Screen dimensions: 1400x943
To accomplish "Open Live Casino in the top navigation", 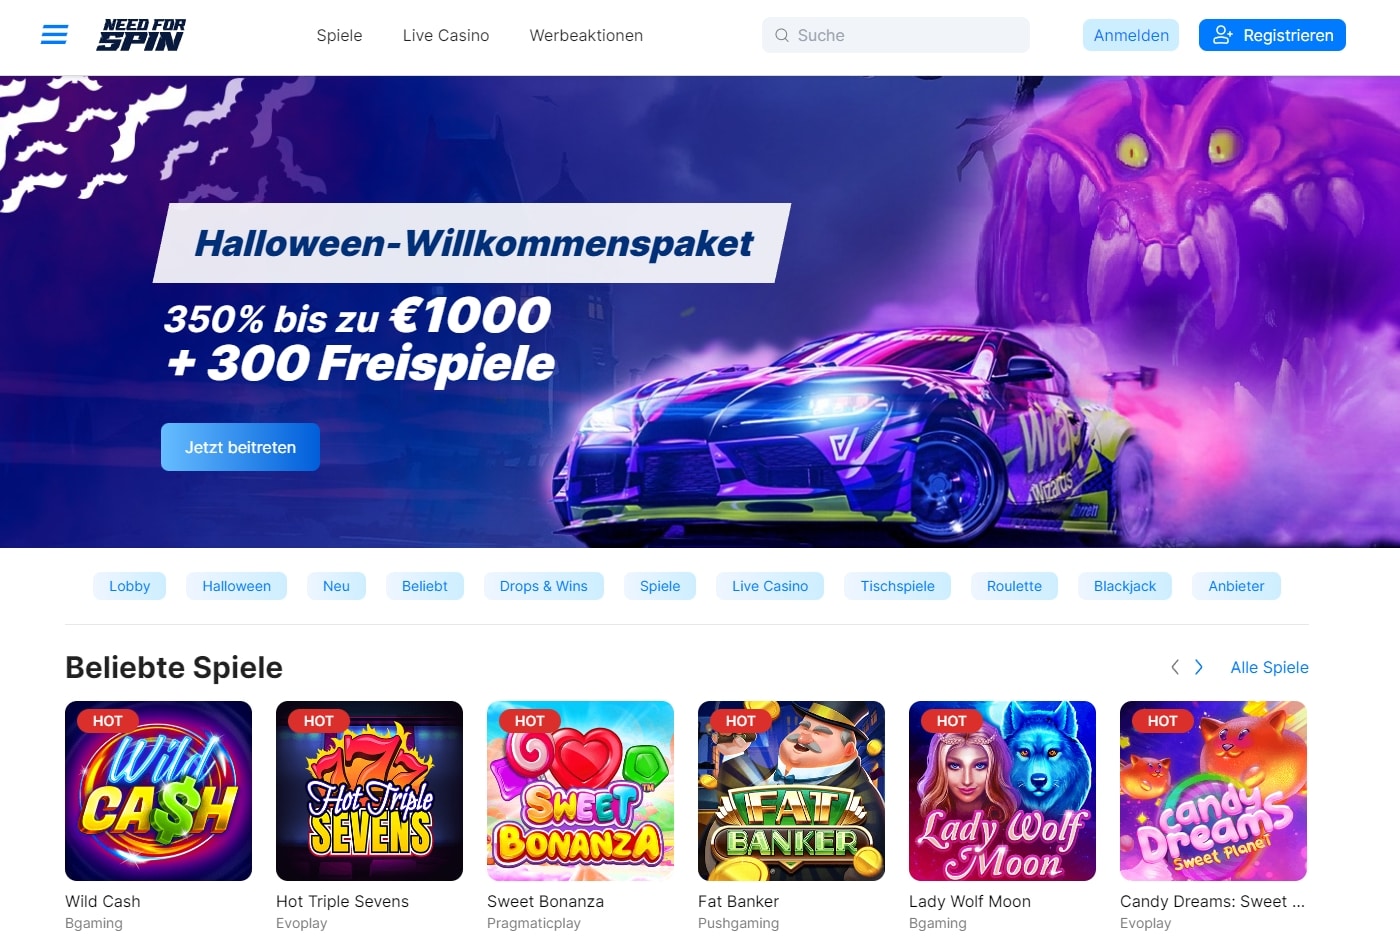I will click(x=446, y=35).
